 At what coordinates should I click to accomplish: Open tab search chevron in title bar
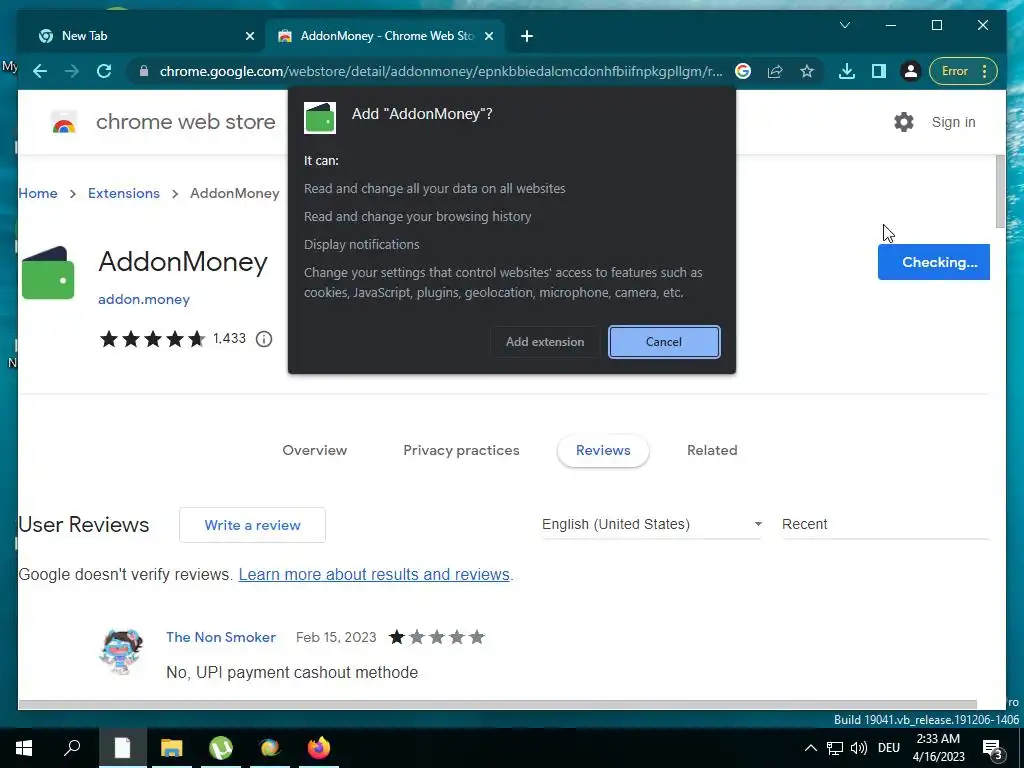coord(844,25)
